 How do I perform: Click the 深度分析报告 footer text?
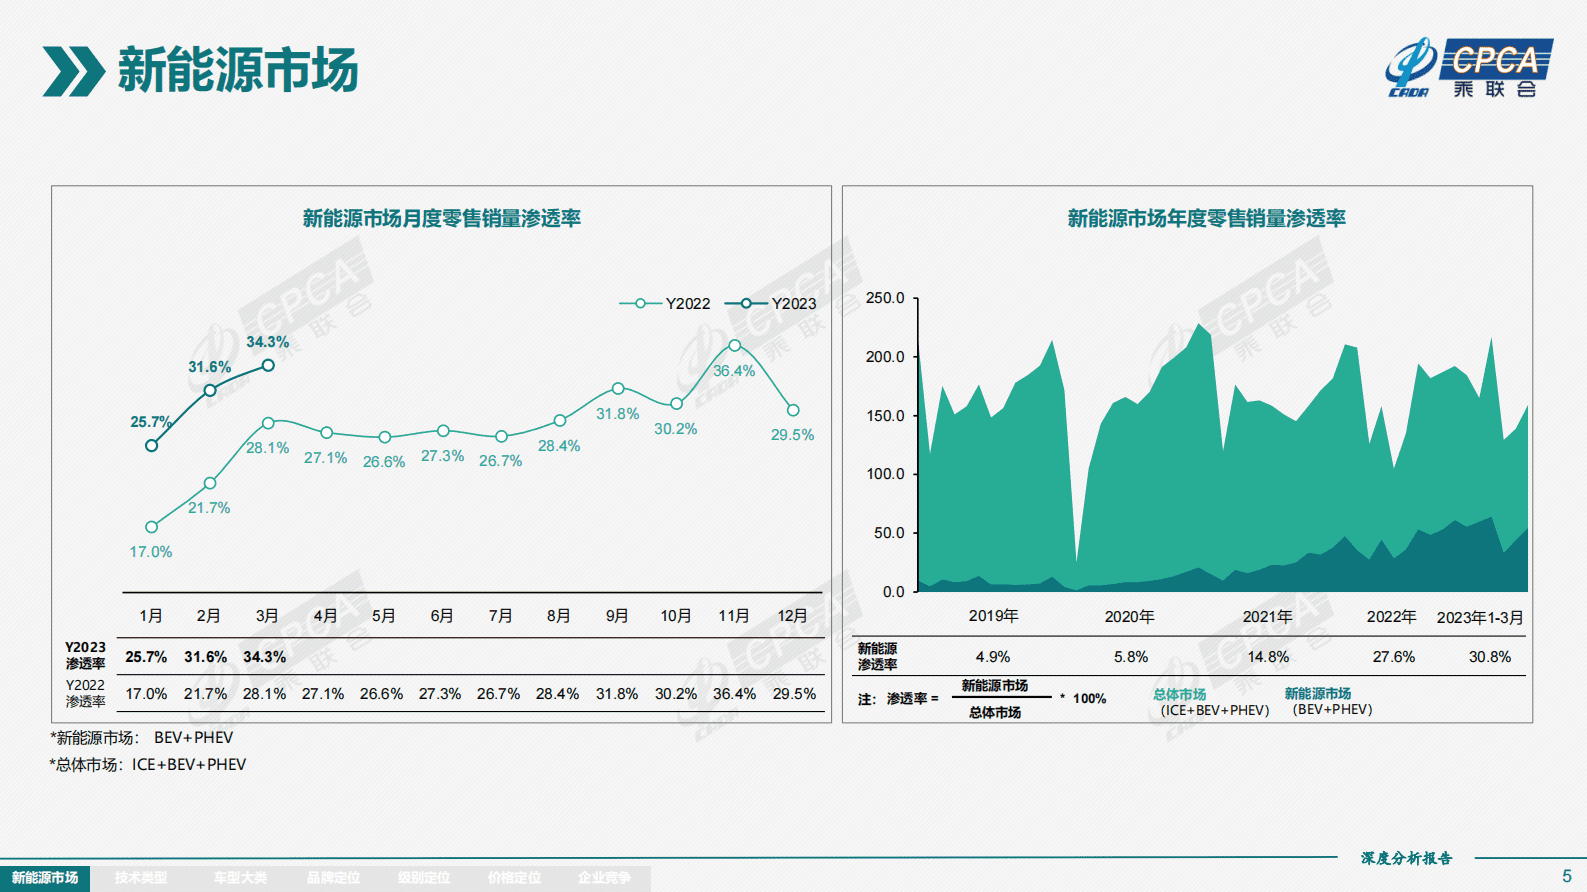[x=1406, y=858]
